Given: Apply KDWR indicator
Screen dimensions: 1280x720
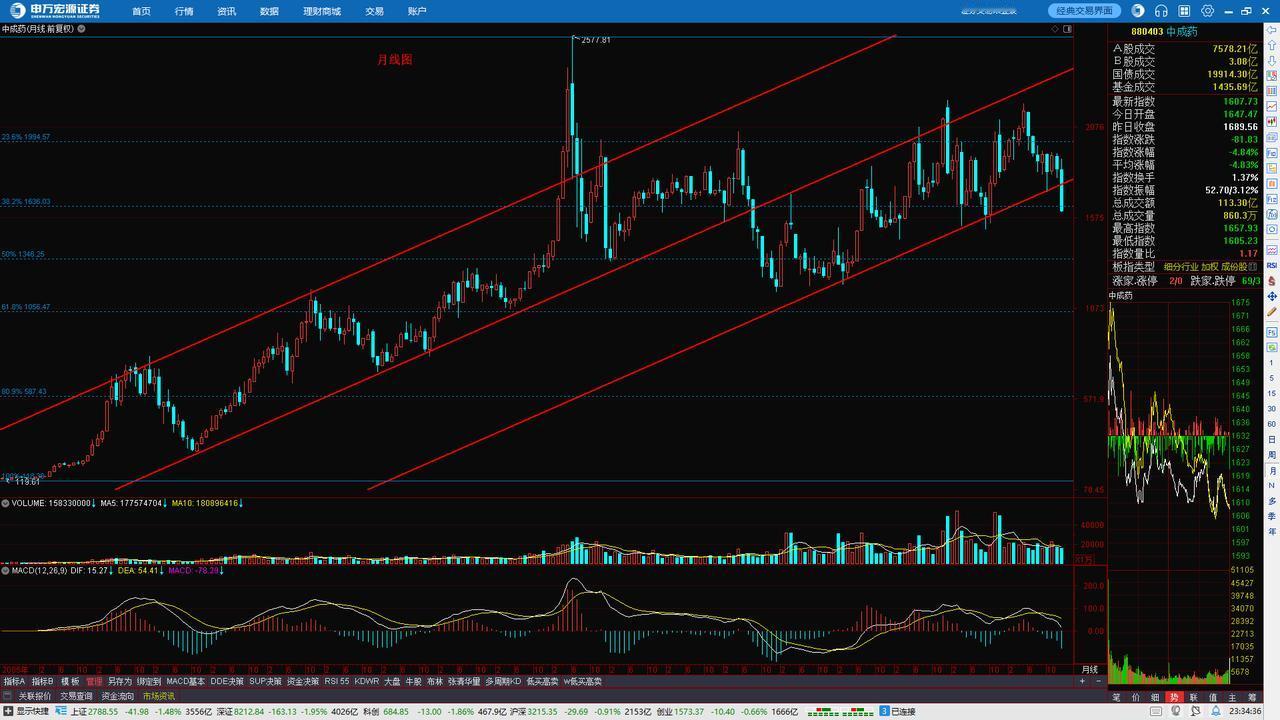Looking at the screenshot, I should [x=367, y=681].
